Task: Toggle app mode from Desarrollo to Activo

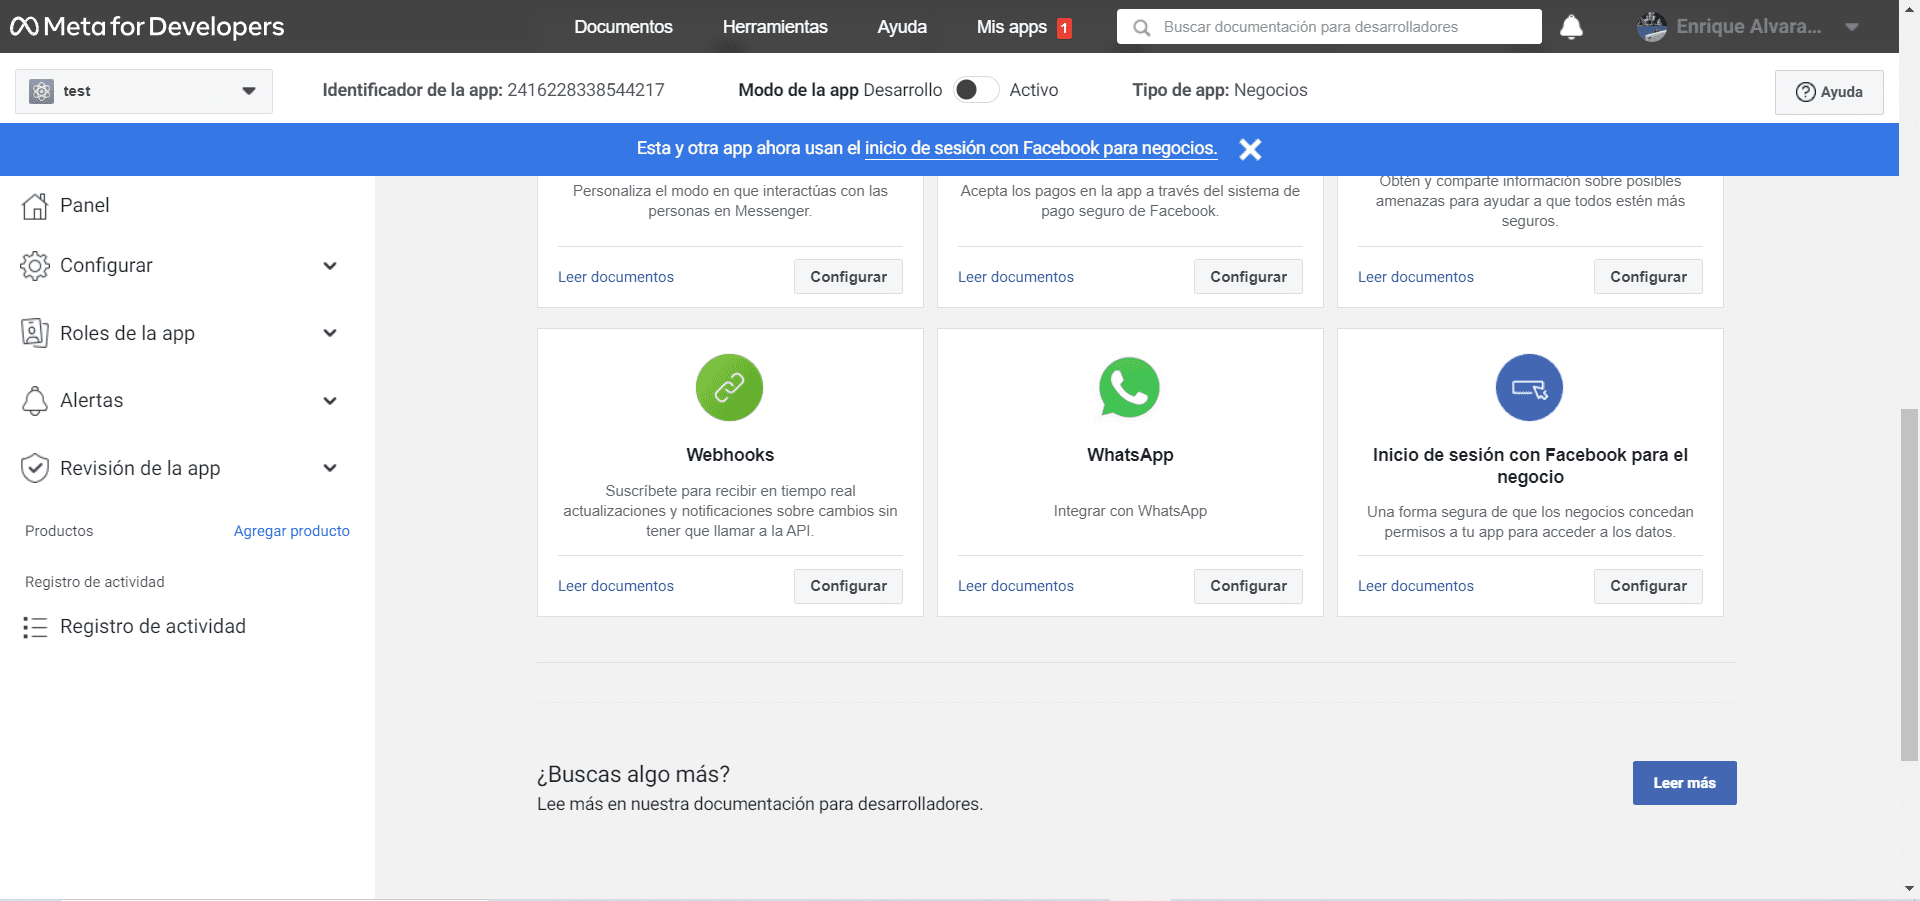Action: pyautogui.click(x=975, y=90)
